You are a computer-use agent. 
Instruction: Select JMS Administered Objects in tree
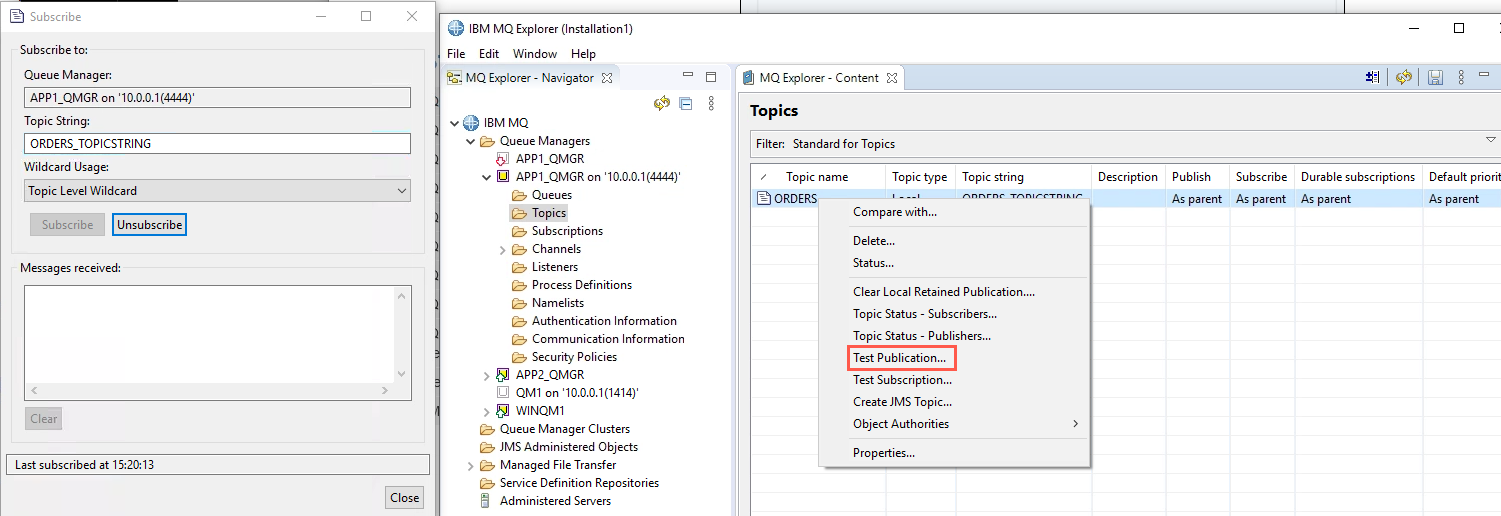click(569, 447)
